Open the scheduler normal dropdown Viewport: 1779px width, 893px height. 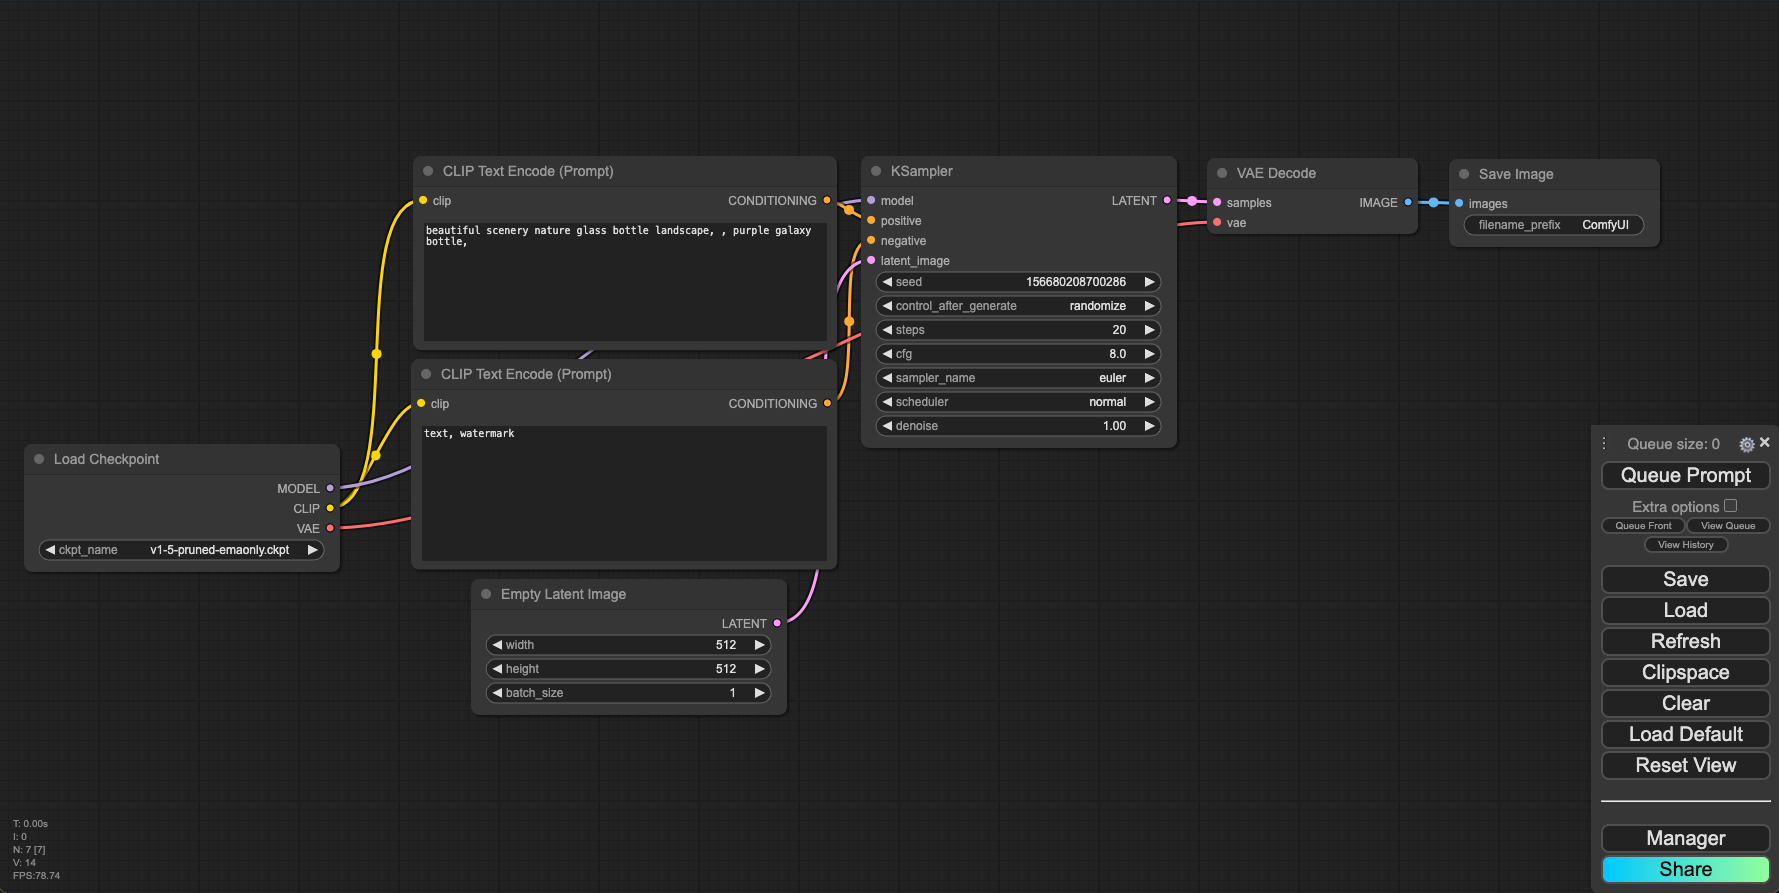pyautogui.click(x=1018, y=402)
